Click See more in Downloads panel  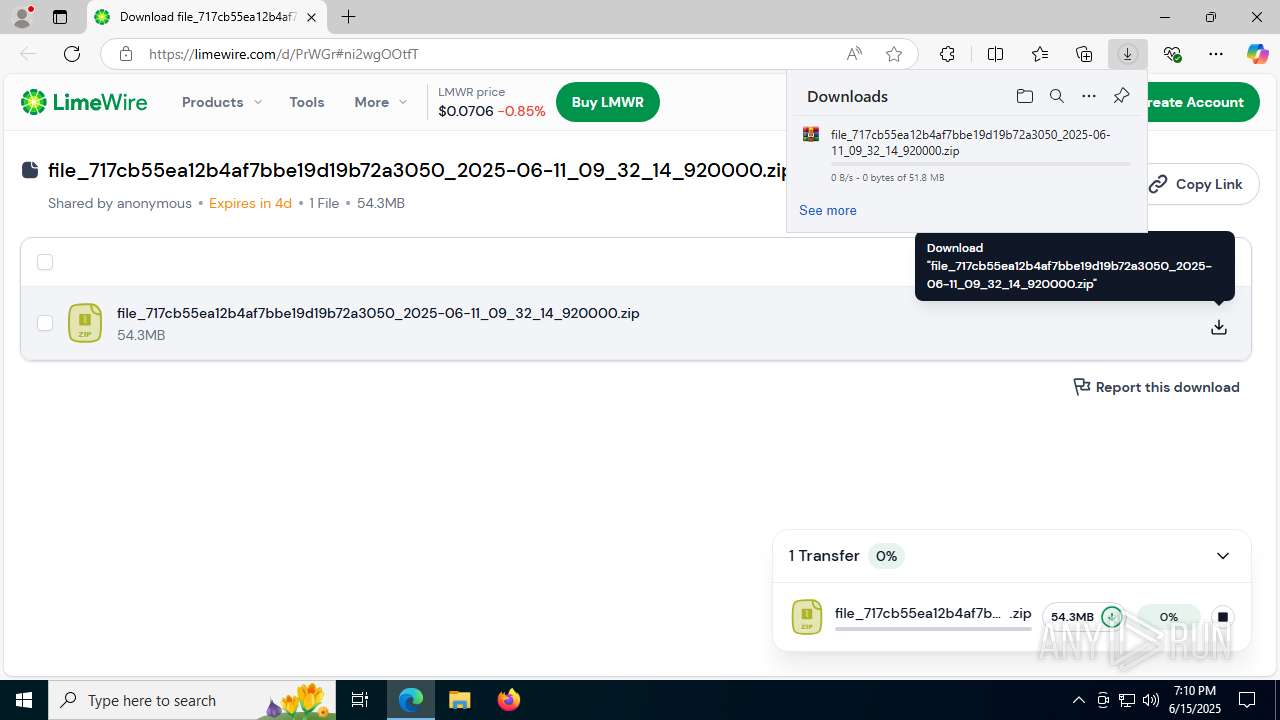[828, 210]
